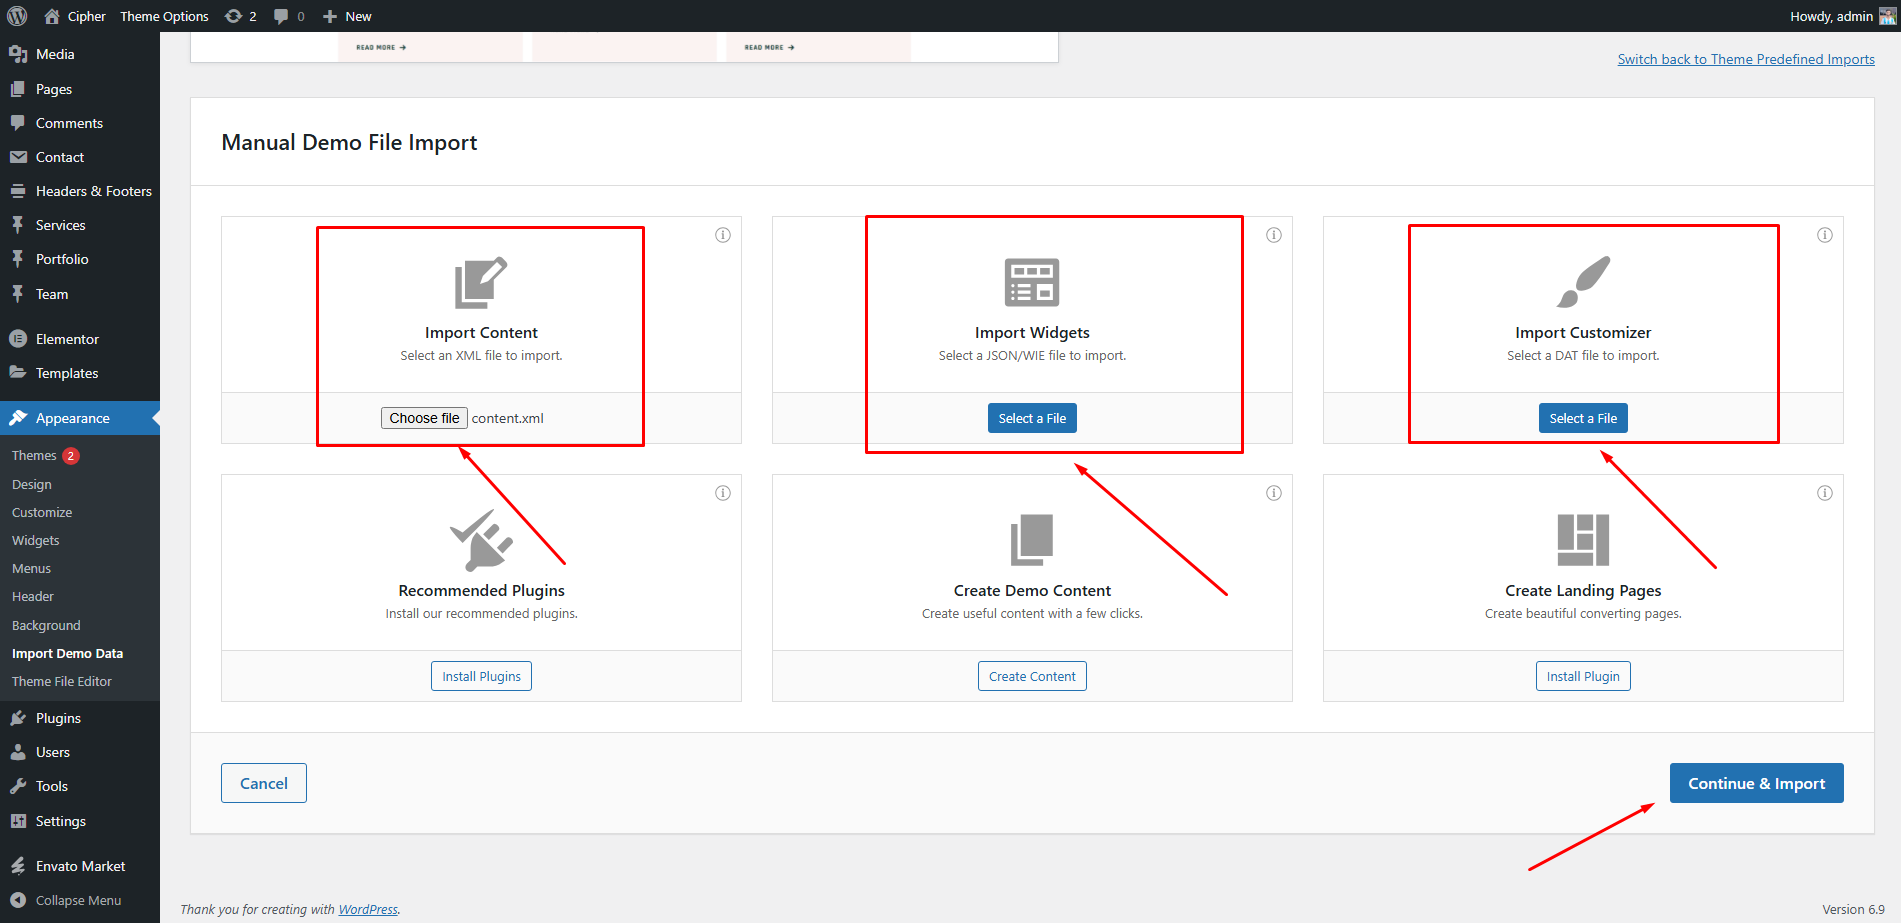Open the New content dropdown in admin bar
The height and width of the screenshot is (923, 1901).
(348, 16)
